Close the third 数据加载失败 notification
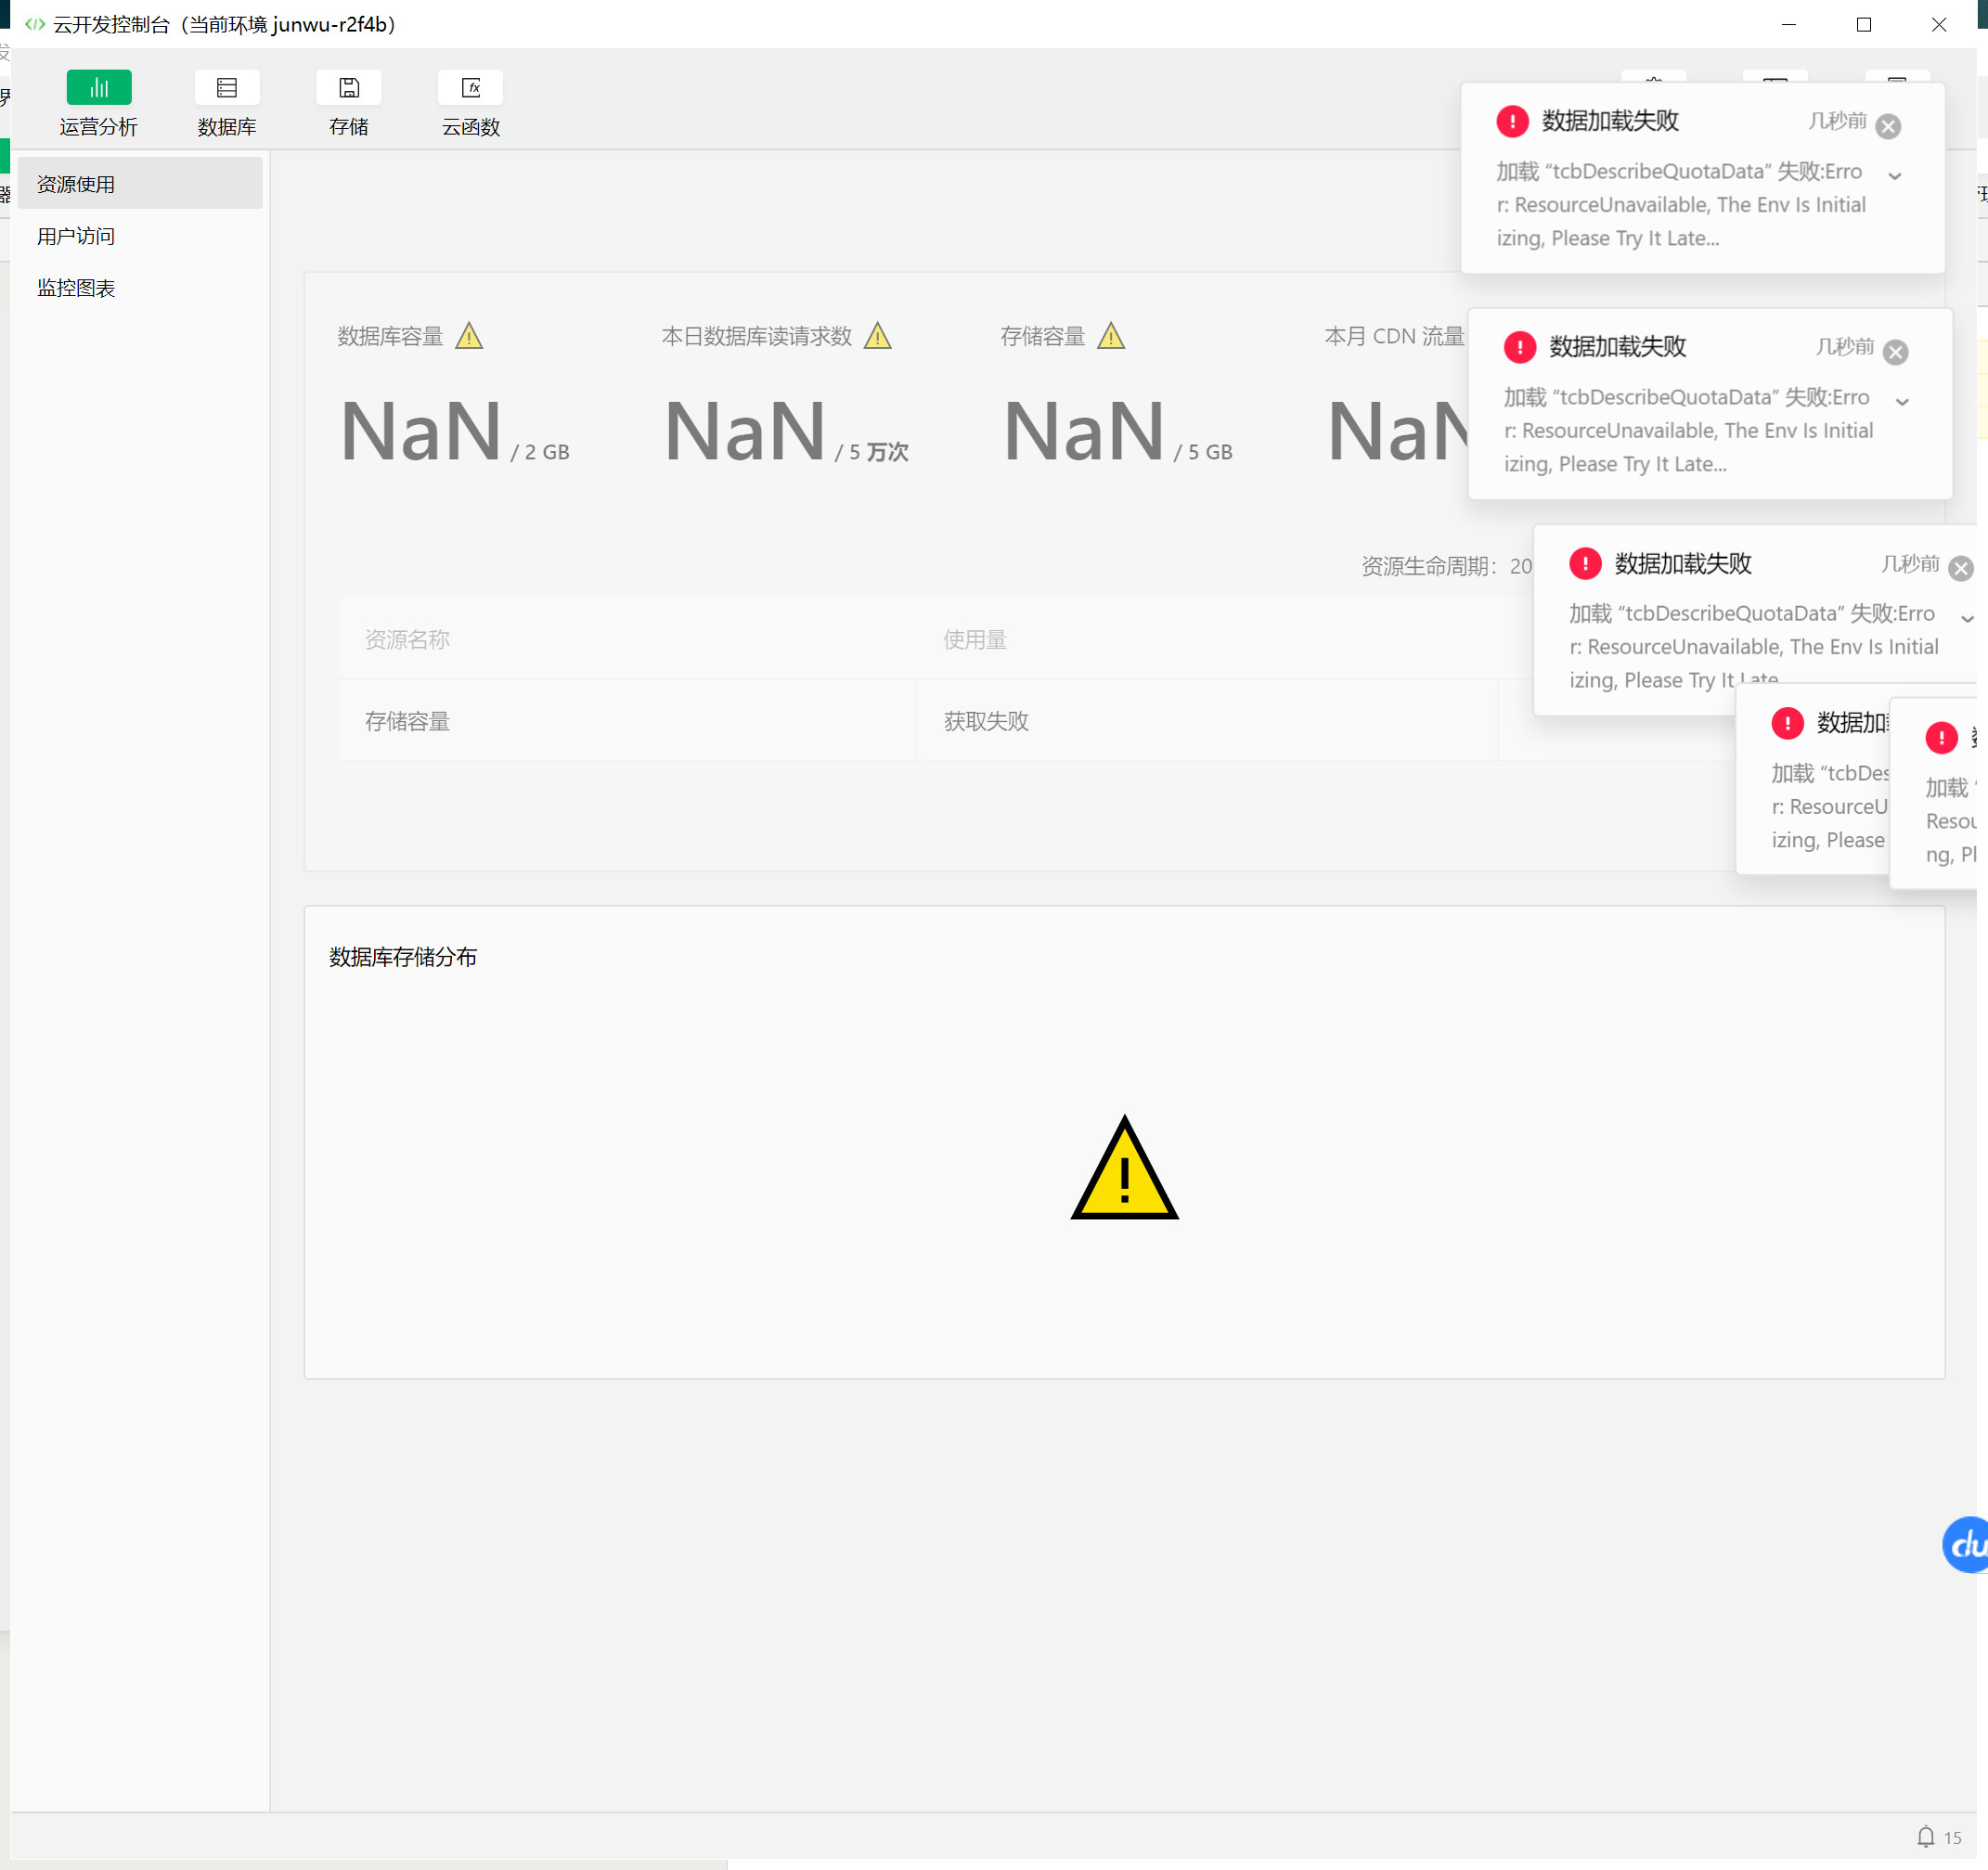Screen dimensions: 1988x1870 (x=1960, y=569)
